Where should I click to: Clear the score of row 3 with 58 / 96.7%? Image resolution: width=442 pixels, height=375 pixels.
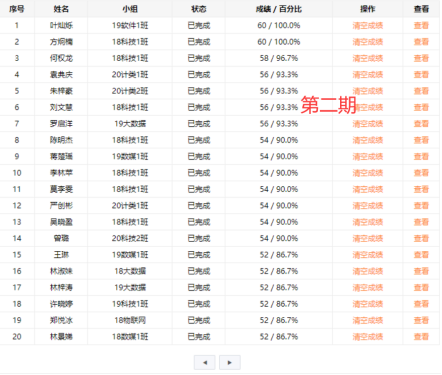368,58
